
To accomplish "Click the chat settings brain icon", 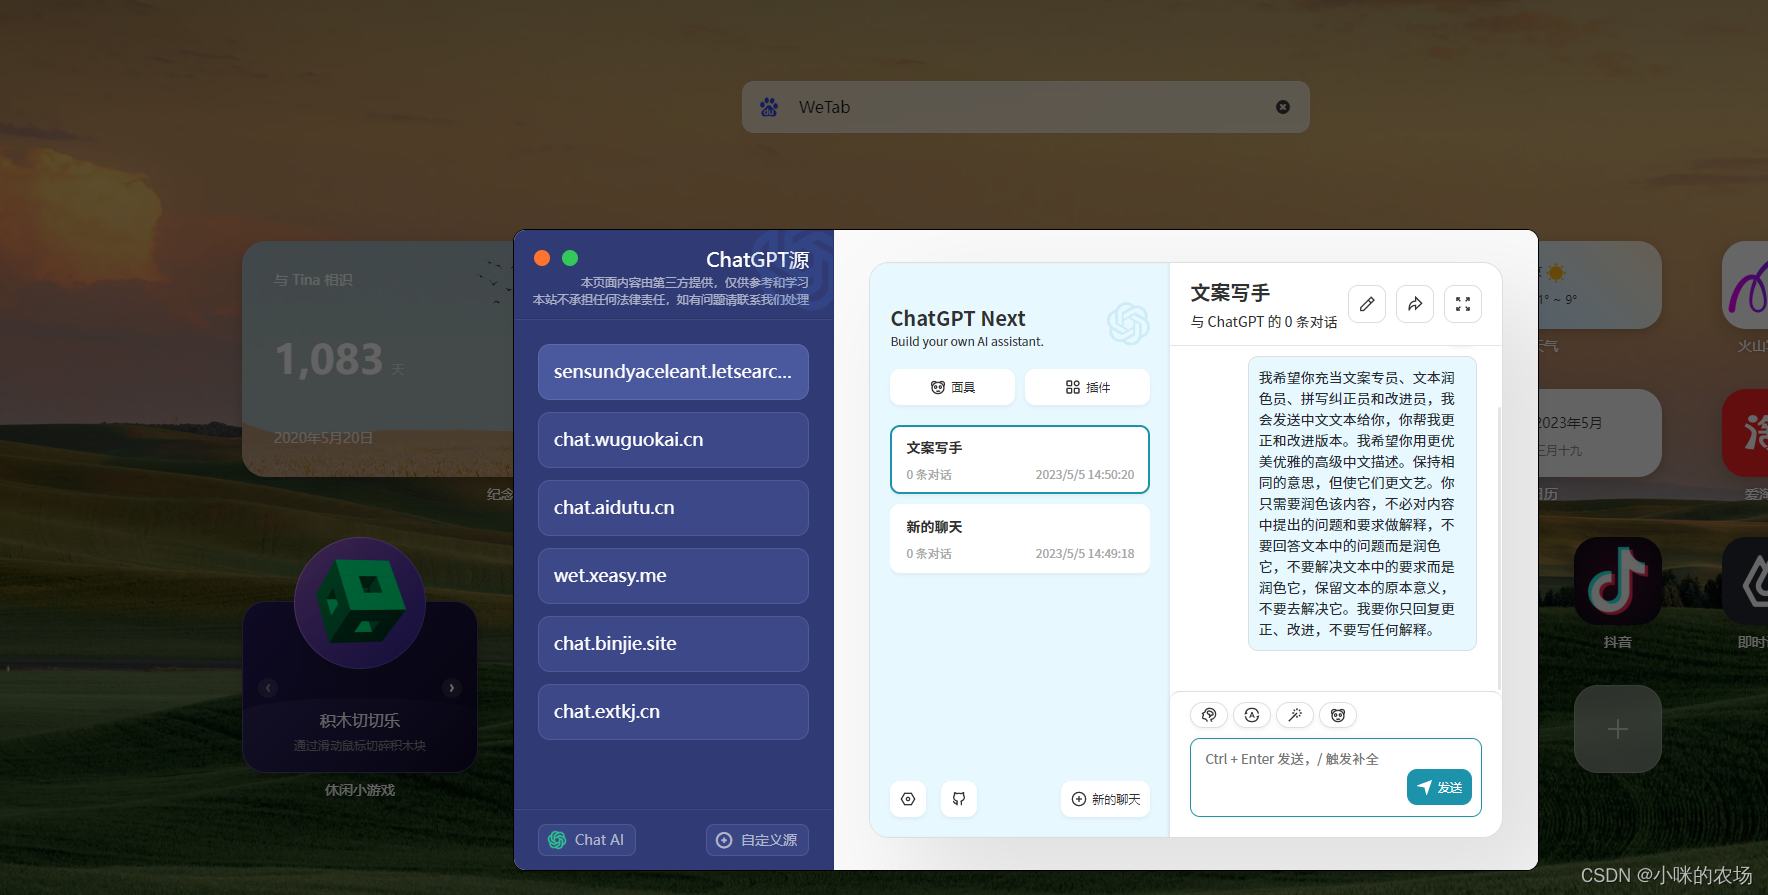I will (x=1209, y=715).
